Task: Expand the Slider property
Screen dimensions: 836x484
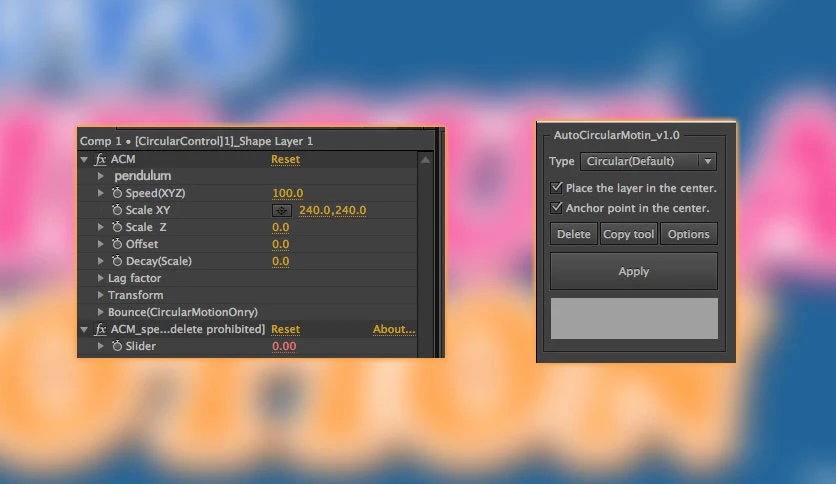Action: click(x=100, y=346)
